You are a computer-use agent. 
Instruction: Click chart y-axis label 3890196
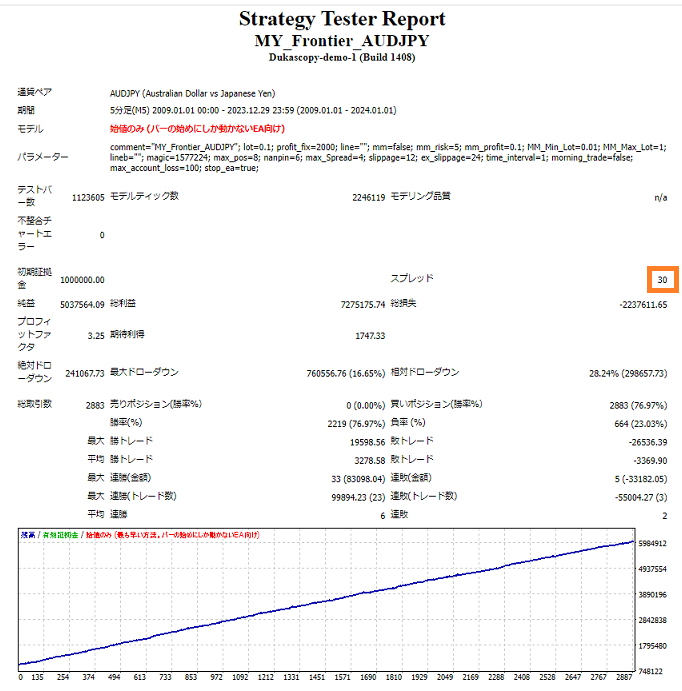(x=652, y=595)
